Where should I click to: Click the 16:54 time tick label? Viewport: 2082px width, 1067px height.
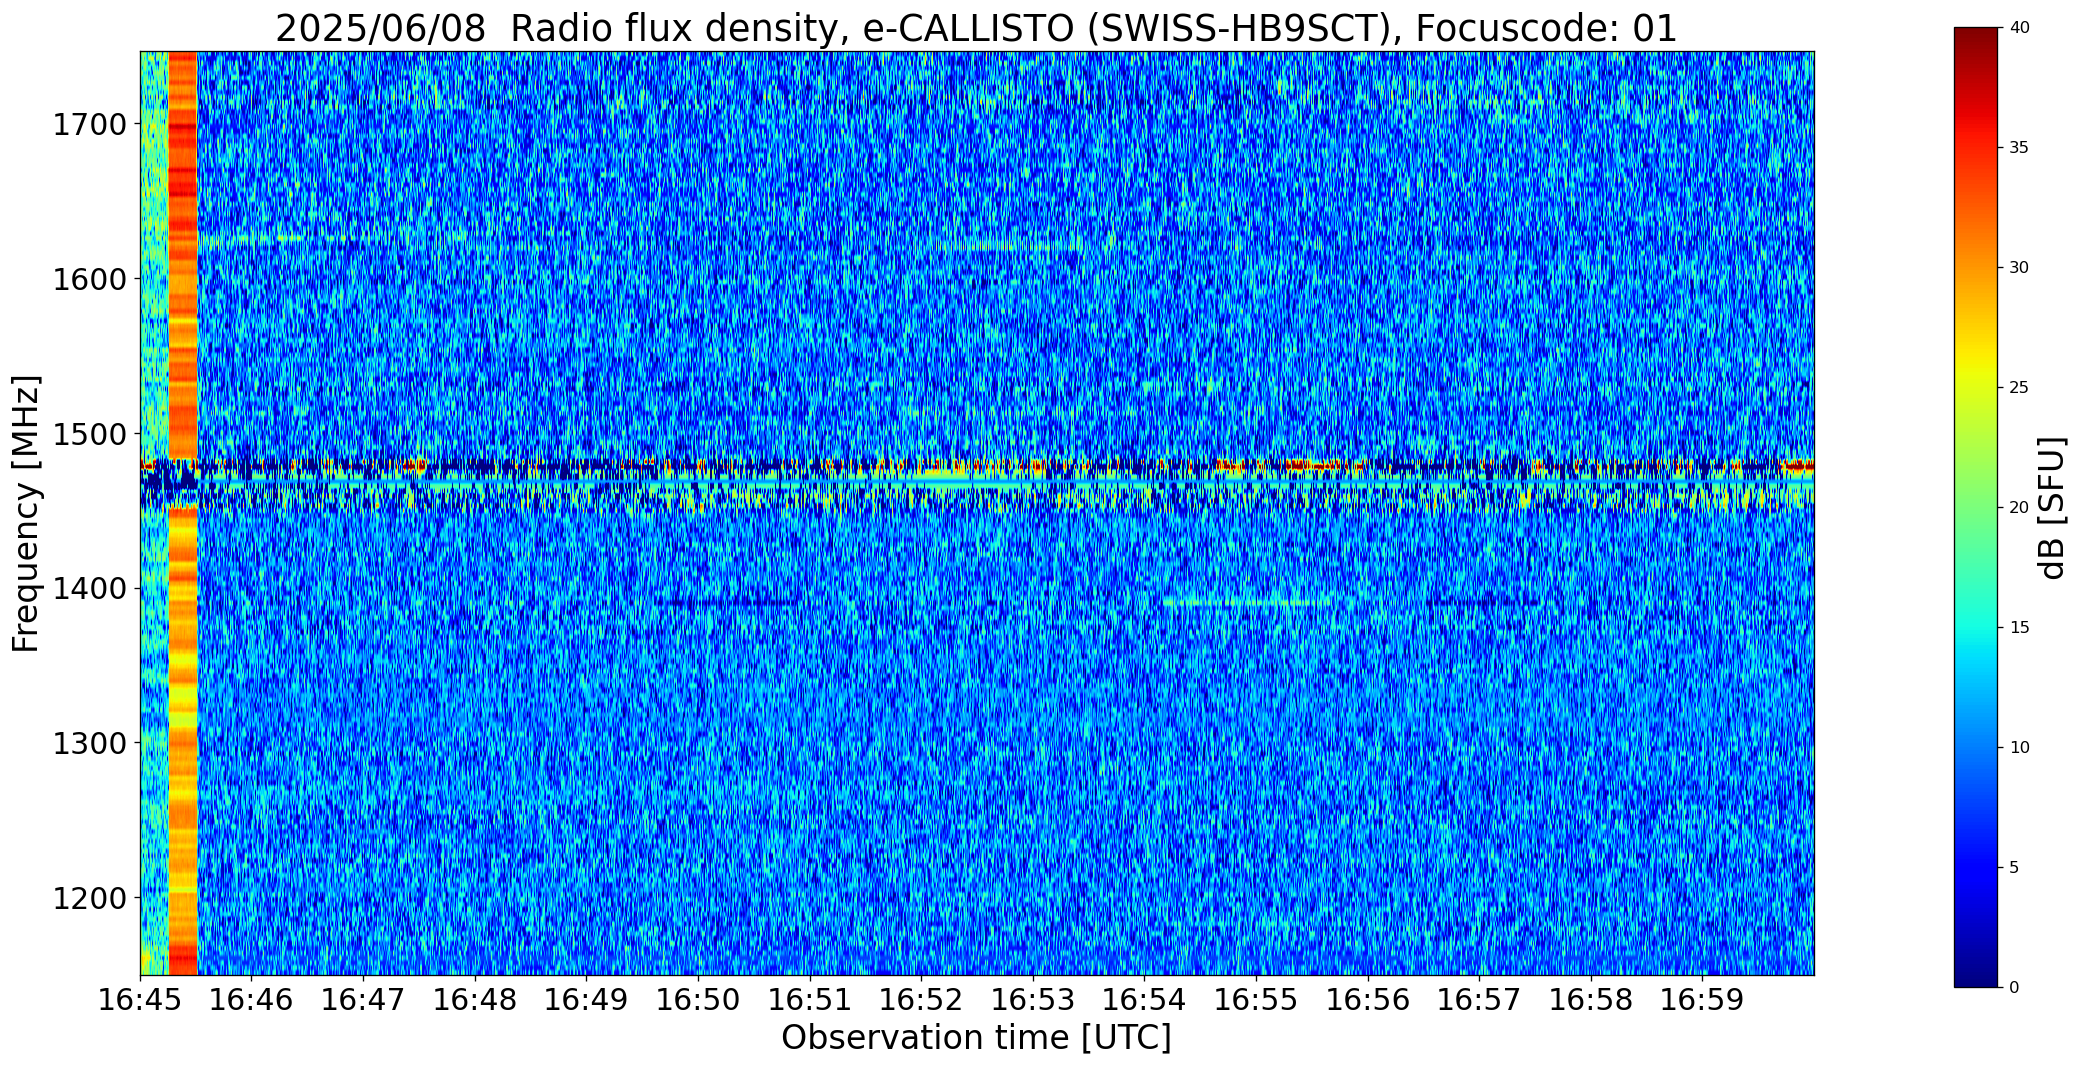click(1144, 999)
